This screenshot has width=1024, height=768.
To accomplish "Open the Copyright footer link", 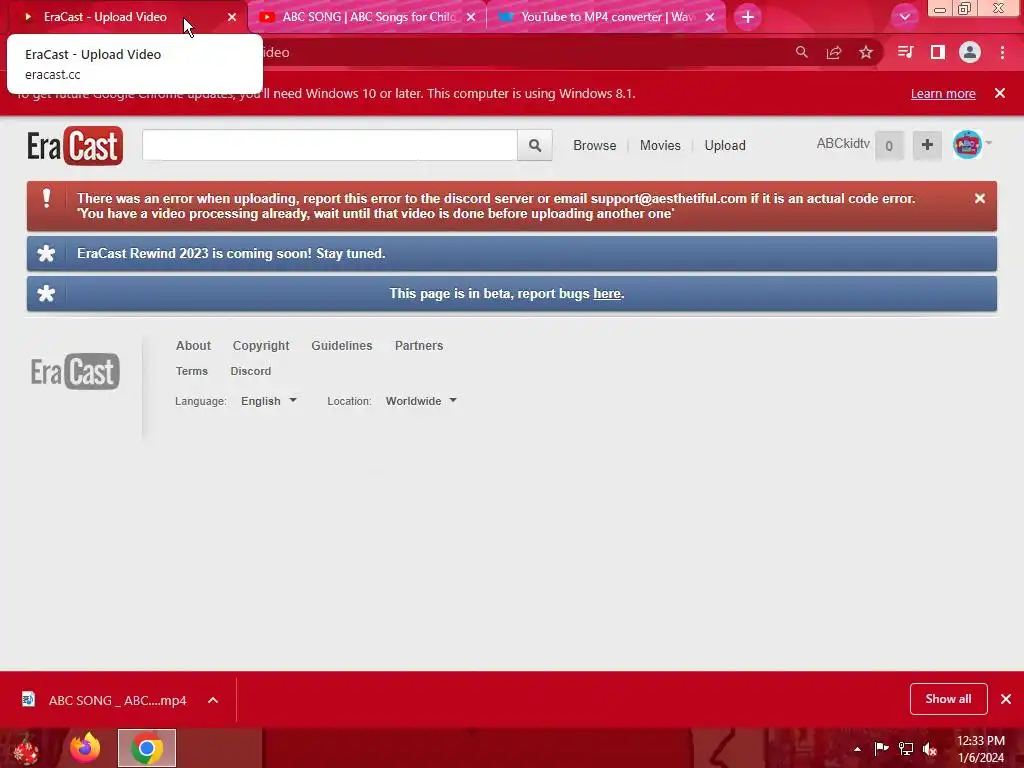I will coord(261,345).
